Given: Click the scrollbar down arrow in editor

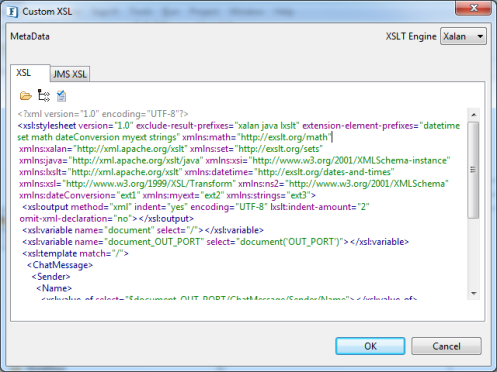Looking at the screenshot, I should tap(474, 293).
